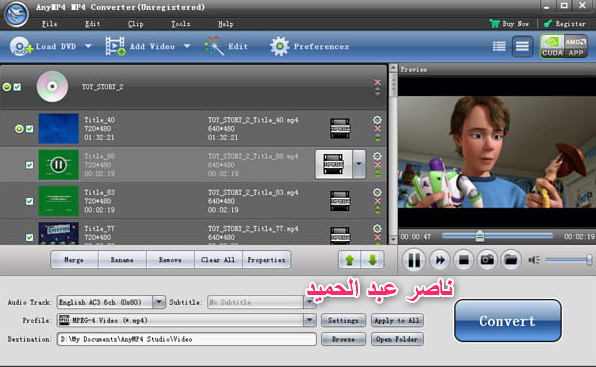
Task: Click the Destination path field
Action: point(187,339)
